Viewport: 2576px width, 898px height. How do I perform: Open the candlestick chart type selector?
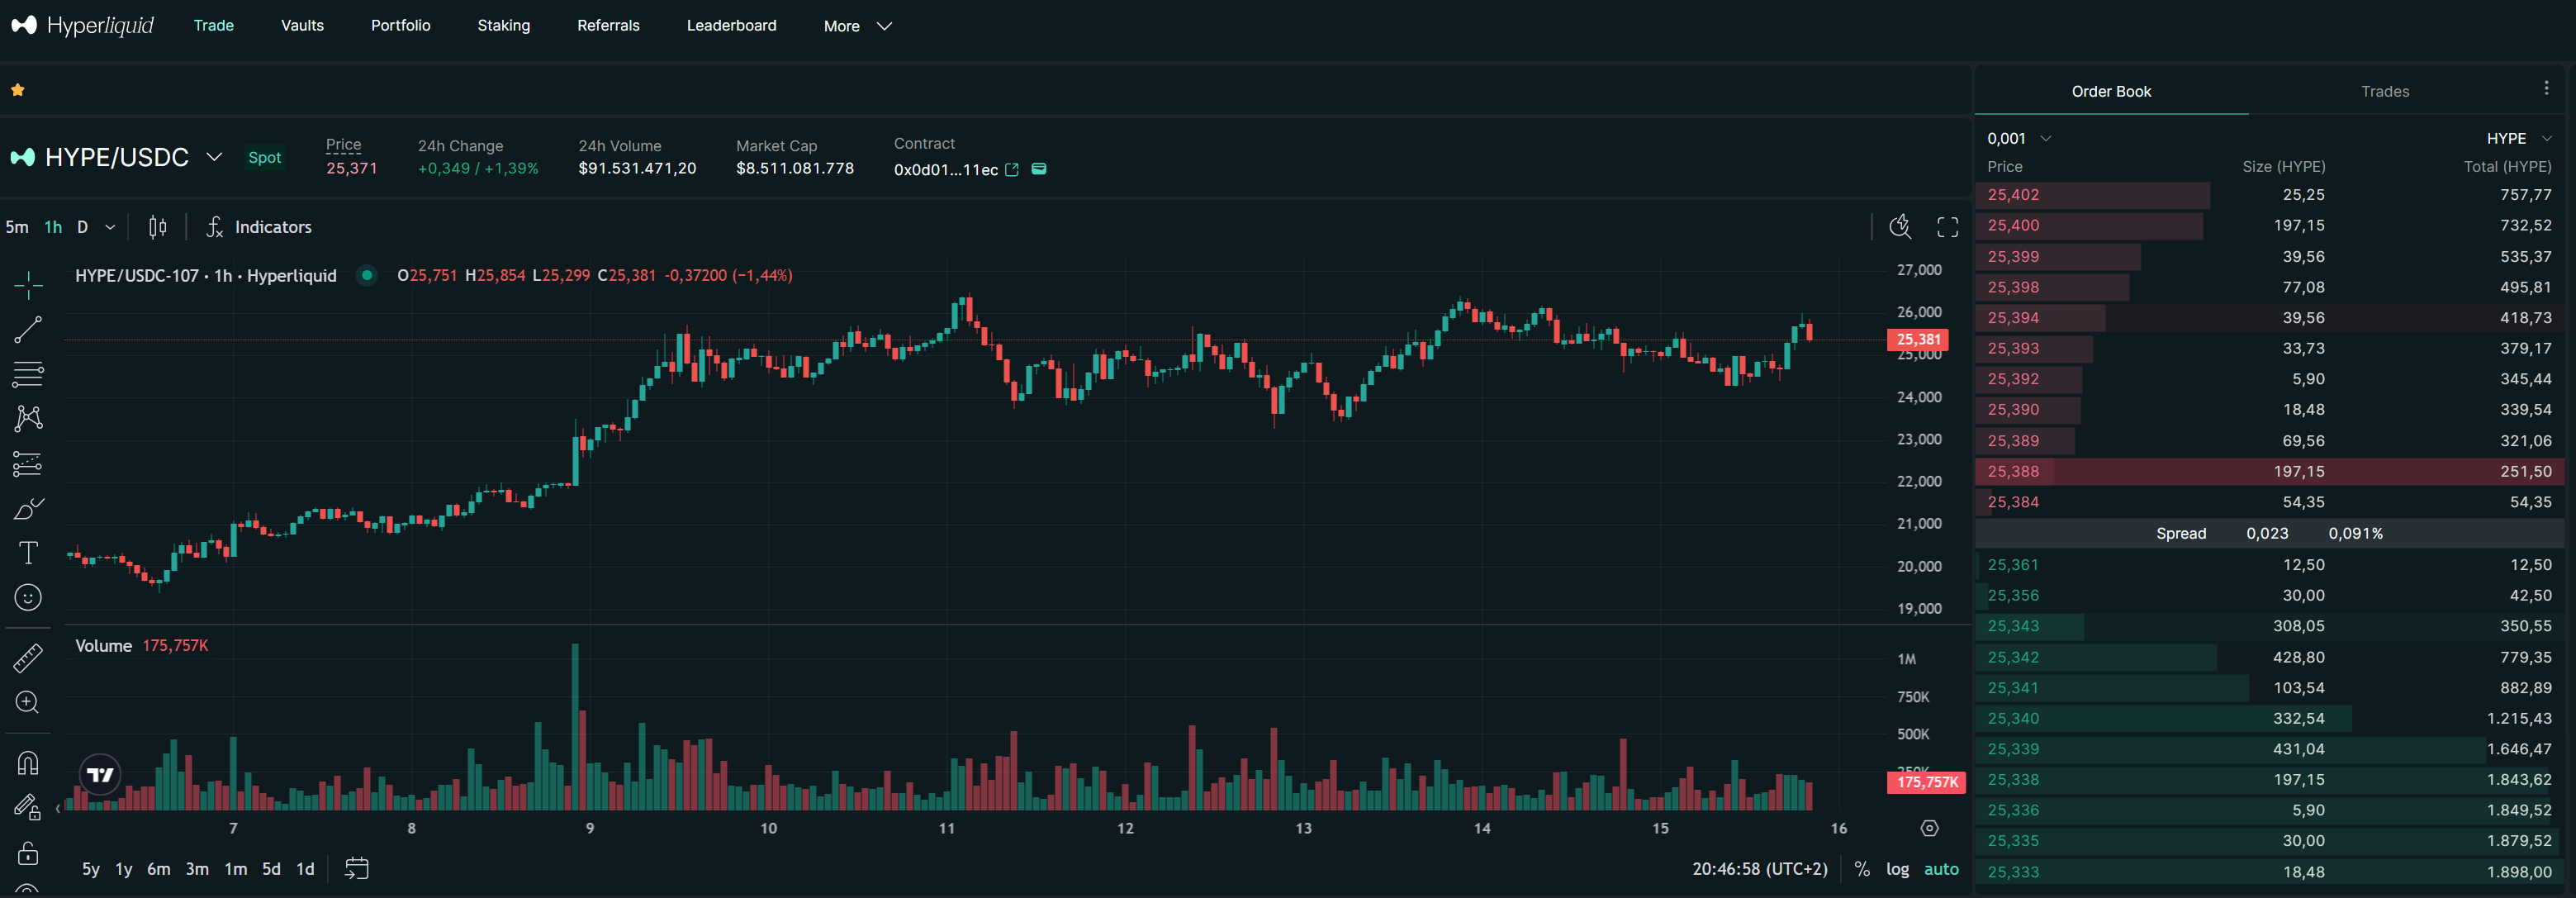pos(158,227)
